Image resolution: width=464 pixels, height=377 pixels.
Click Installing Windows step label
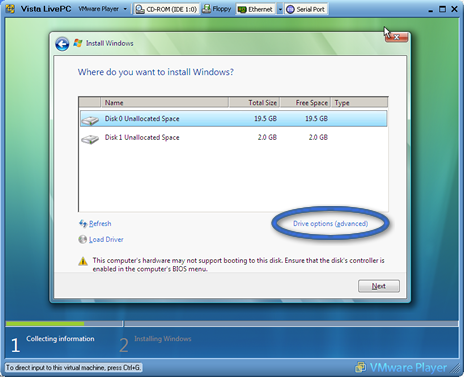click(x=163, y=339)
